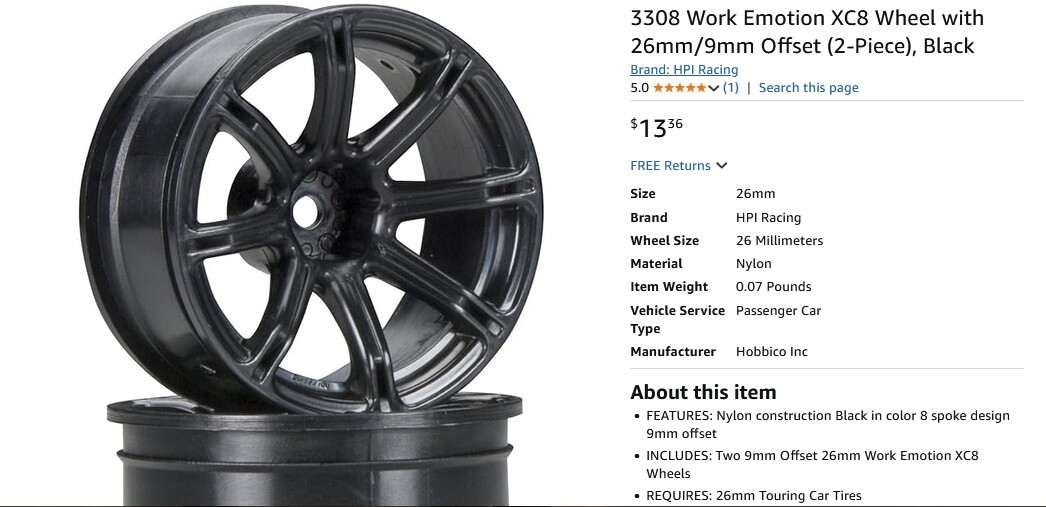This screenshot has width=1046, height=507.
Task: Select the Size value 26mm
Action: coord(755,193)
